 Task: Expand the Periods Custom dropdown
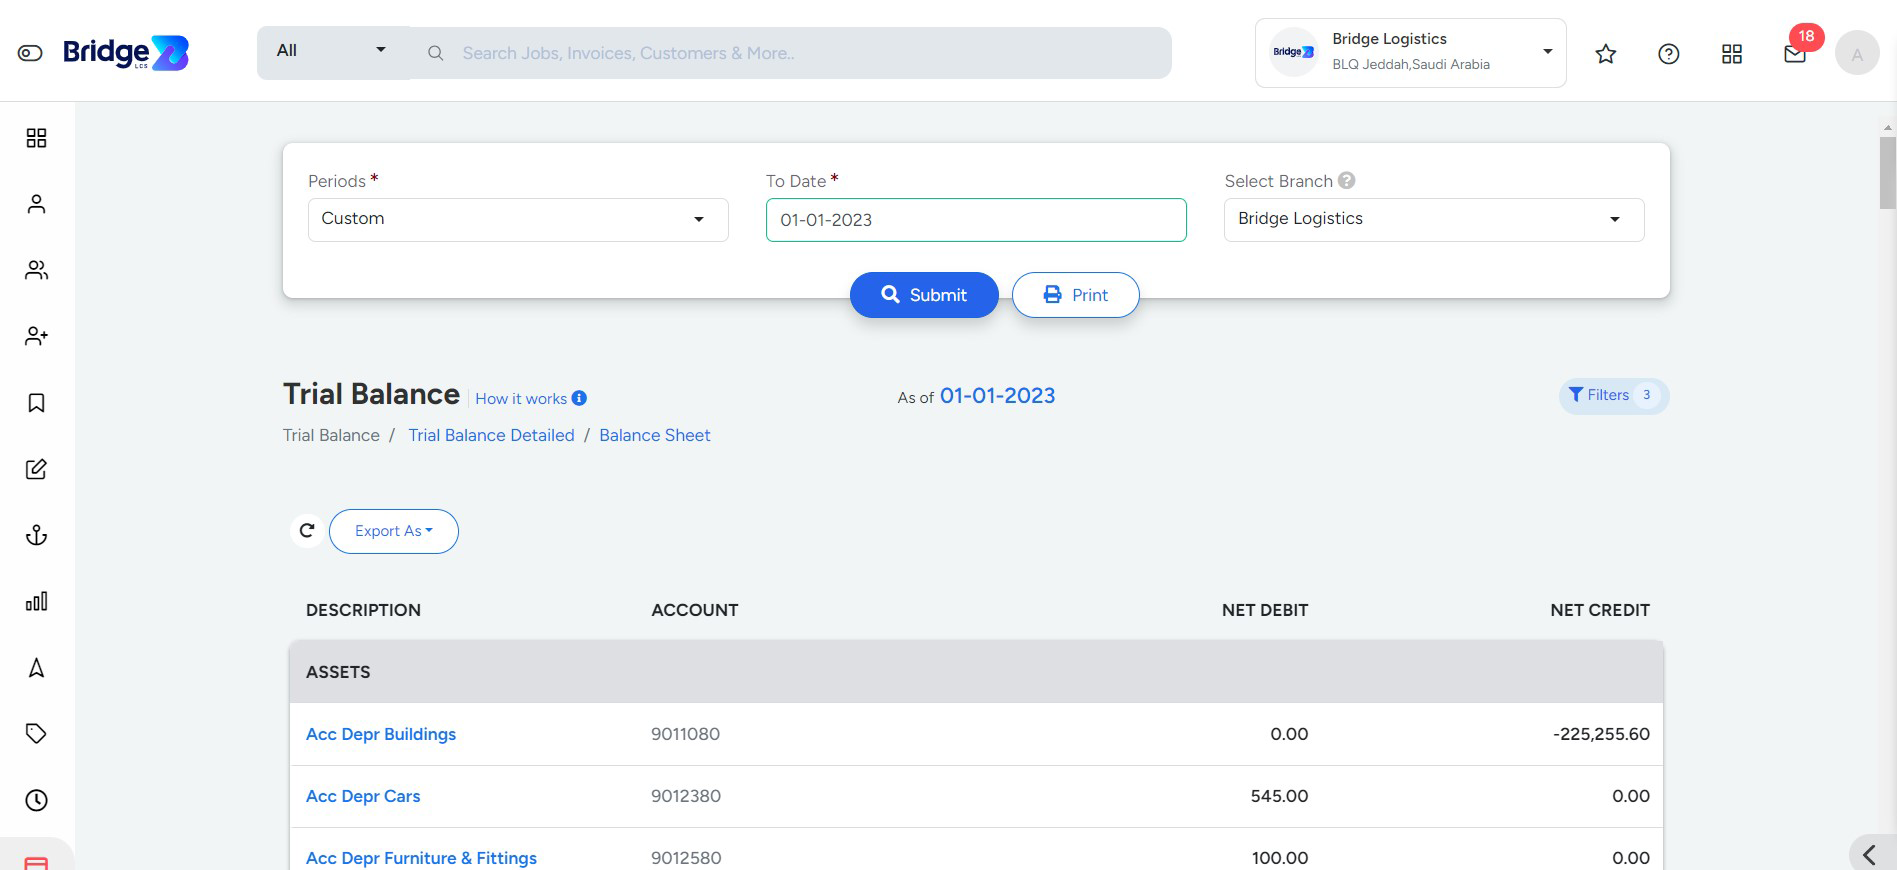tap(518, 219)
